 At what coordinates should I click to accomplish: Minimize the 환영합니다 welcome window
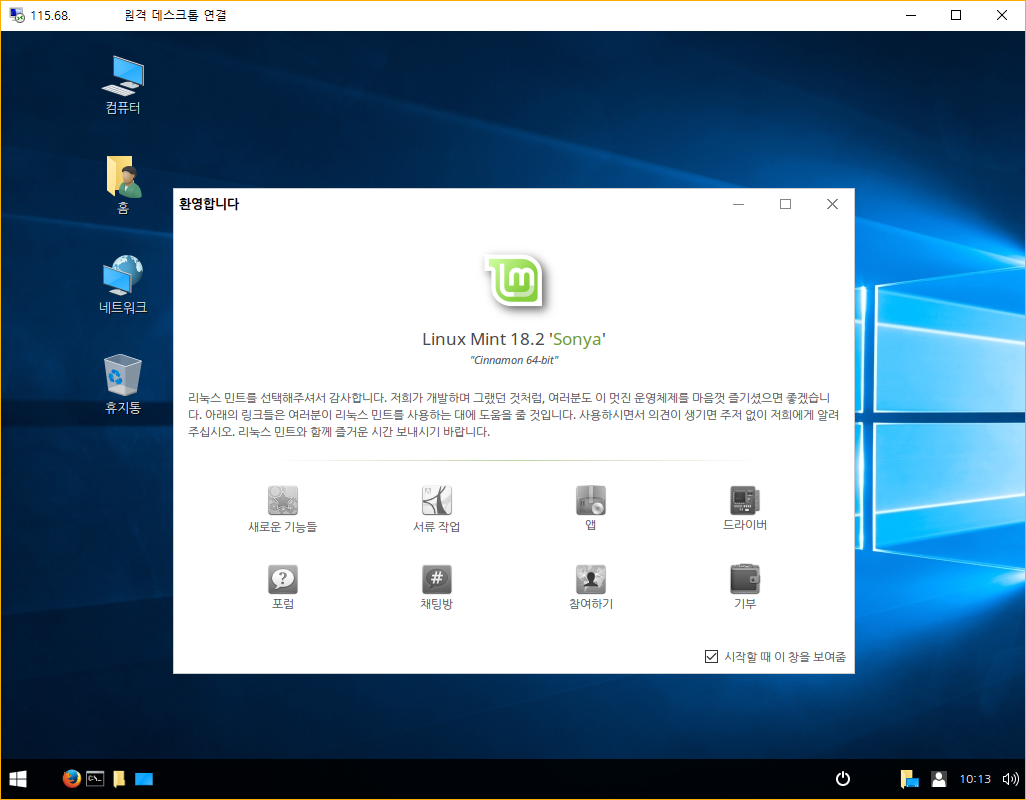739,204
